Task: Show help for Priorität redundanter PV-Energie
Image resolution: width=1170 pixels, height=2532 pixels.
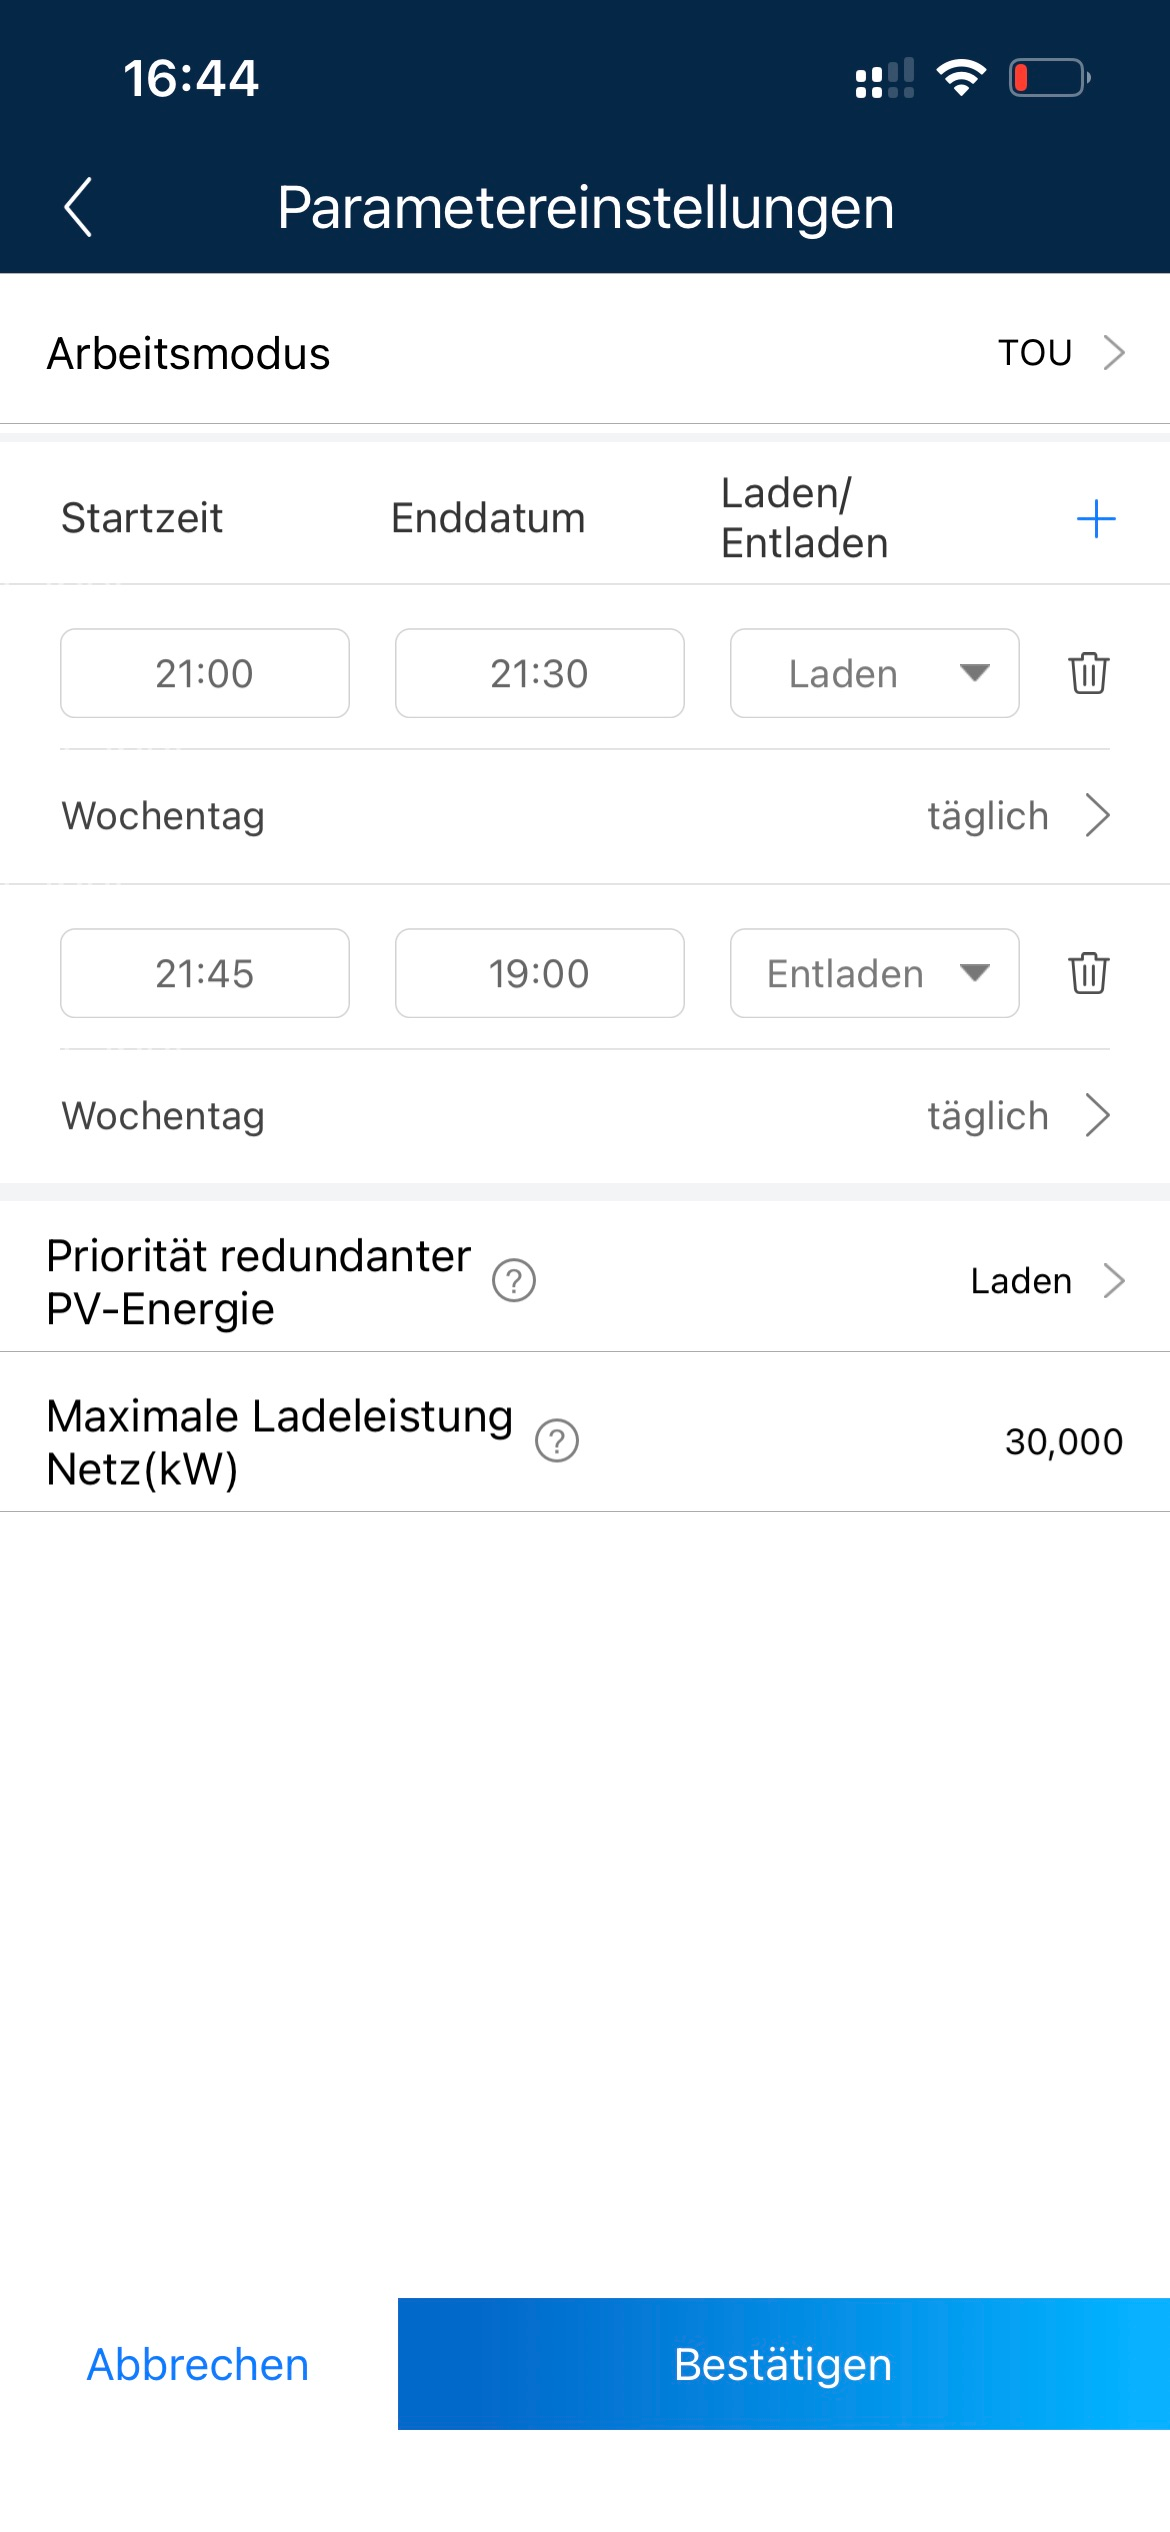Action: coord(514,1281)
